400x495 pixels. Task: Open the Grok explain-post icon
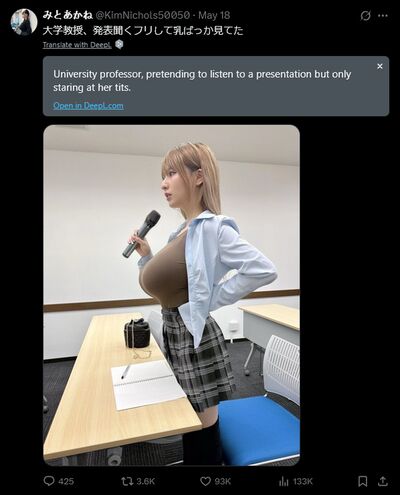click(x=366, y=16)
